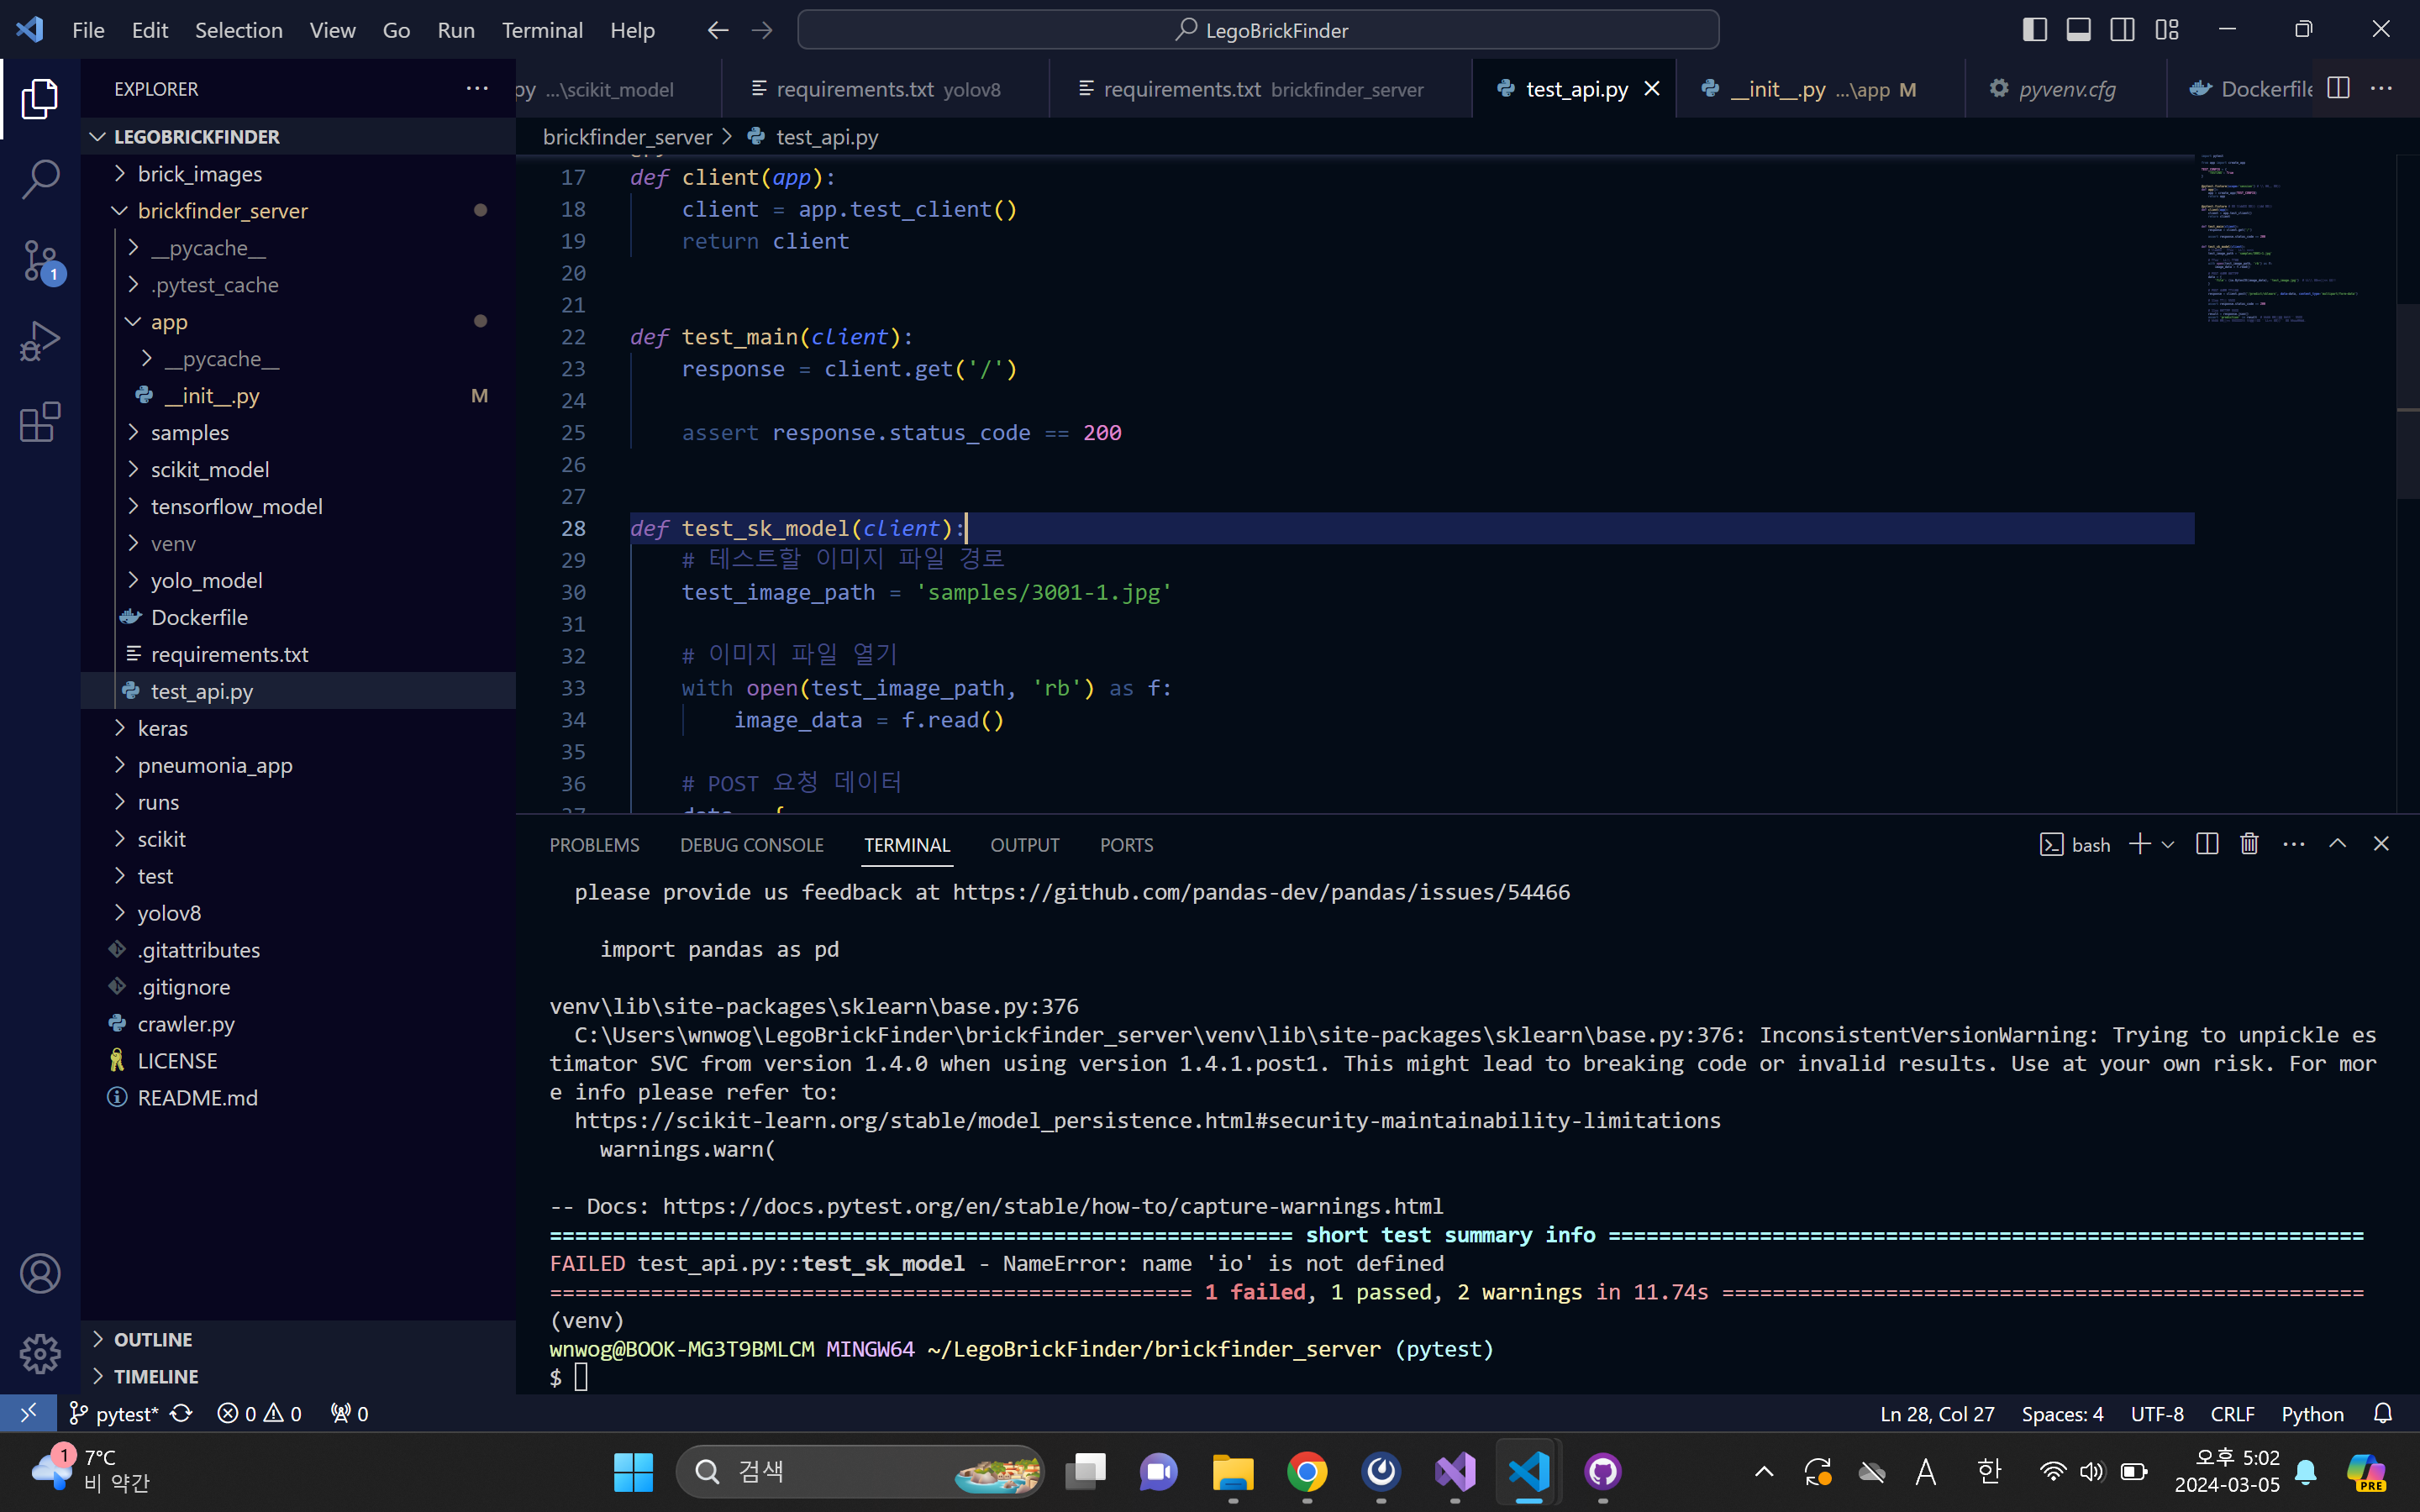The height and width of the screenshot is (1512, 2420).
Task: Click the LegoBrickFinder command center search
Action: [1258, 30]
